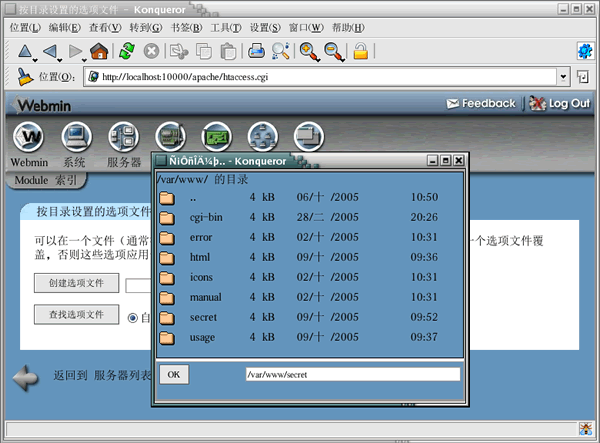The width and height of the screenshot is (600, 443).
Task: Click the bug icon in status bar
Action: coord(585,429)
